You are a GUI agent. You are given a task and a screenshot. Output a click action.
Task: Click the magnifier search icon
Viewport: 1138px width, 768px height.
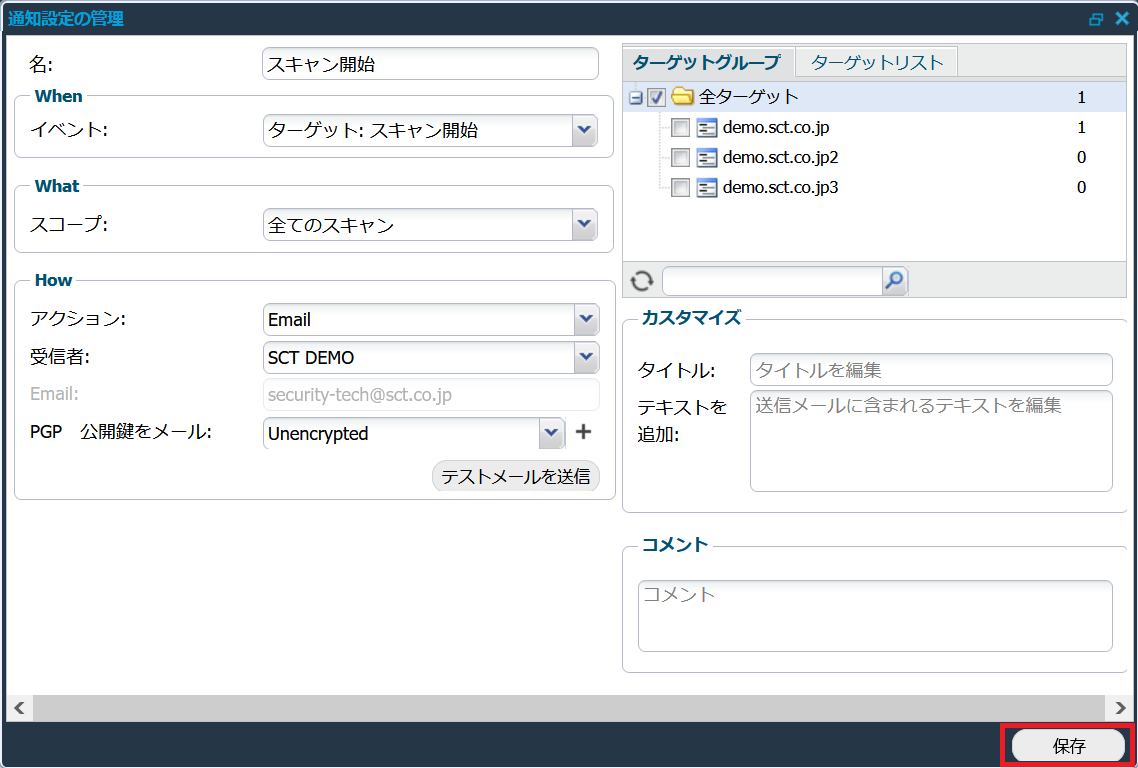tap(895, 280)
